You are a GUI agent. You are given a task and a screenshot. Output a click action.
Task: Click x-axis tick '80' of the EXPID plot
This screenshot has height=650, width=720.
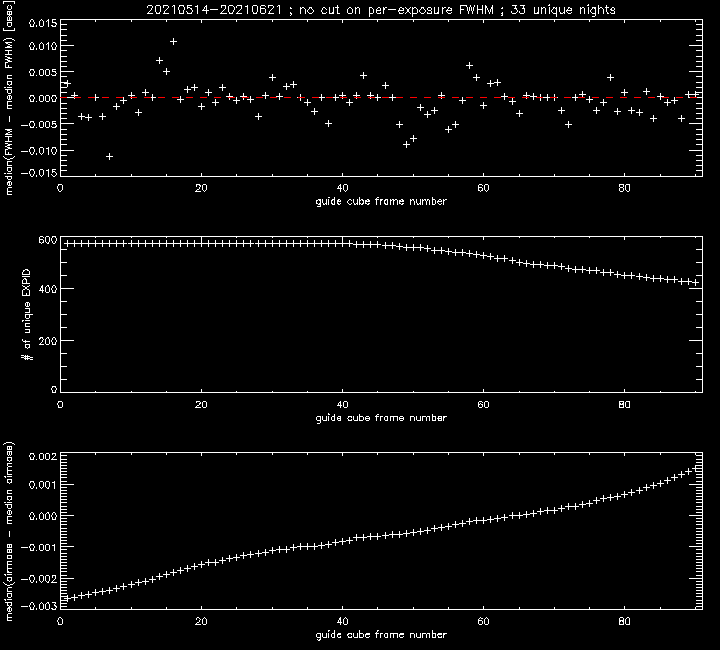[624, 405]
